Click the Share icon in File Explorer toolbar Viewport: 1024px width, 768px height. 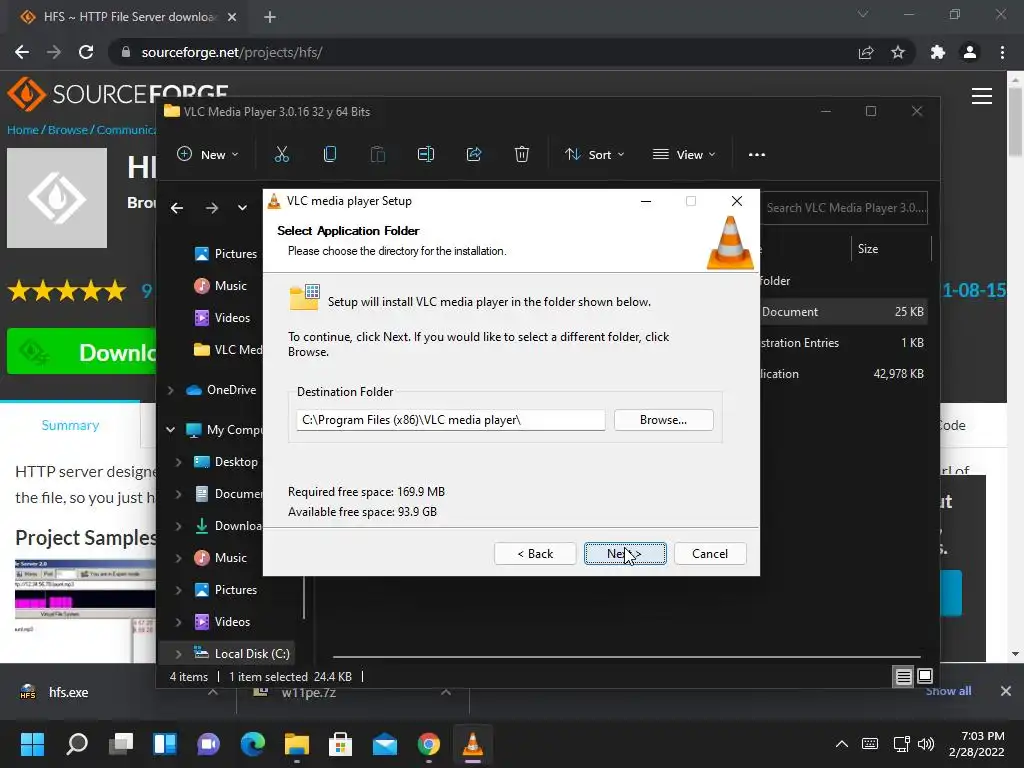click(473, 154)
